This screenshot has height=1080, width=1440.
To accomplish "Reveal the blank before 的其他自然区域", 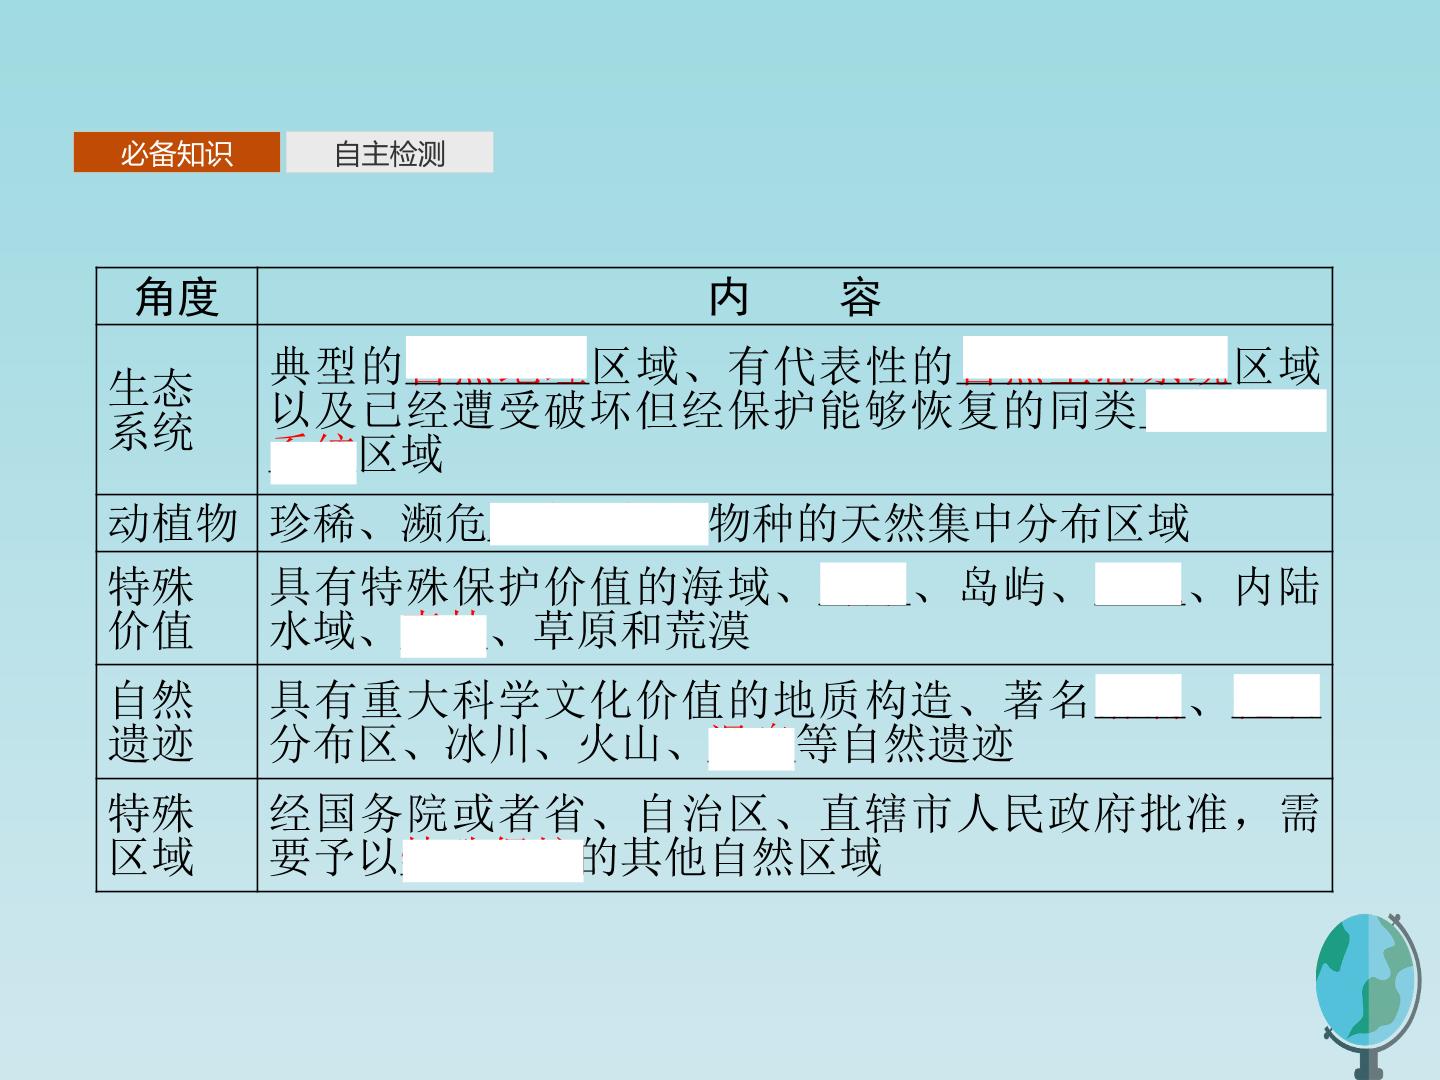I will tap(493, 860).
